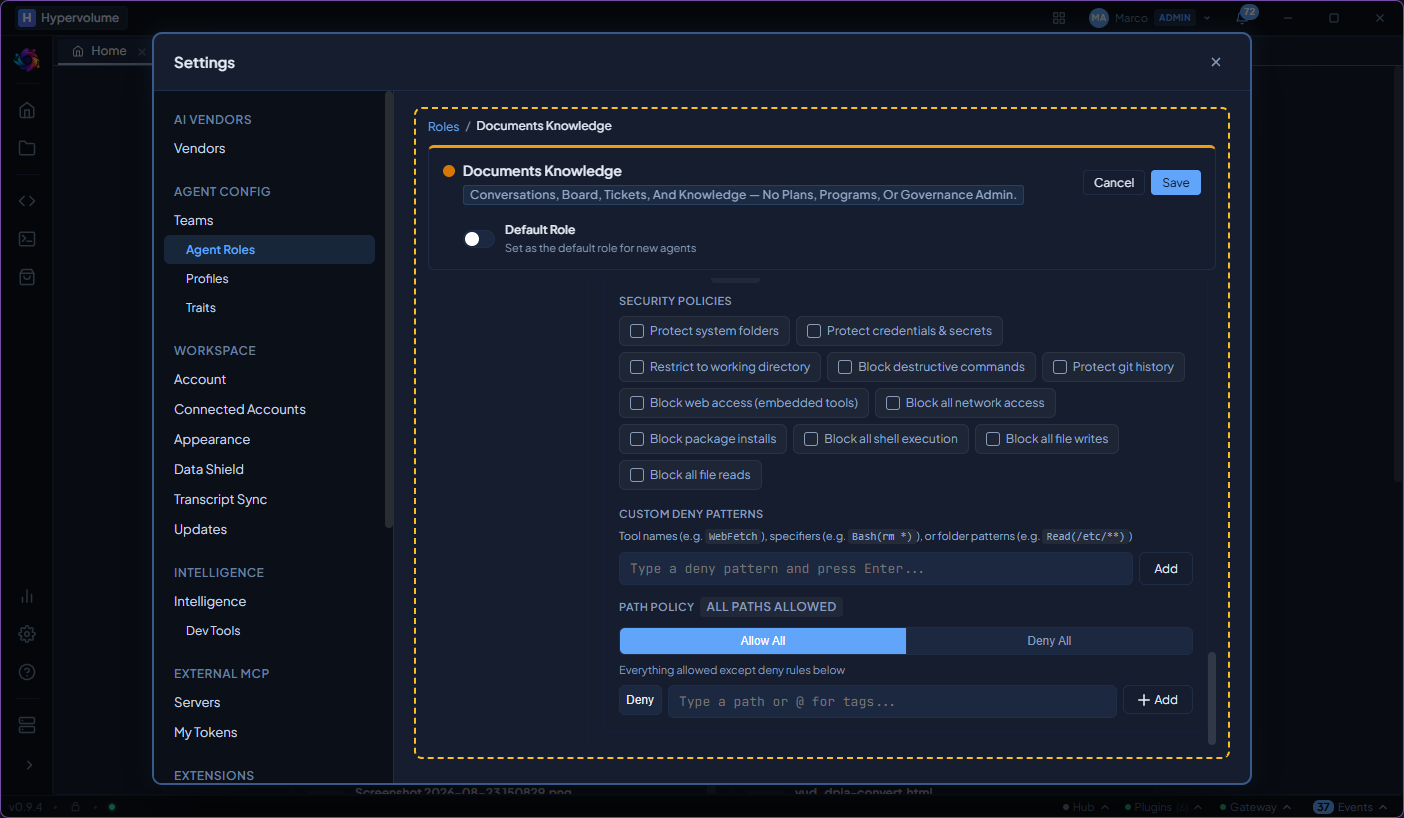Open the Data Shield settings

(x=209, y=470)
